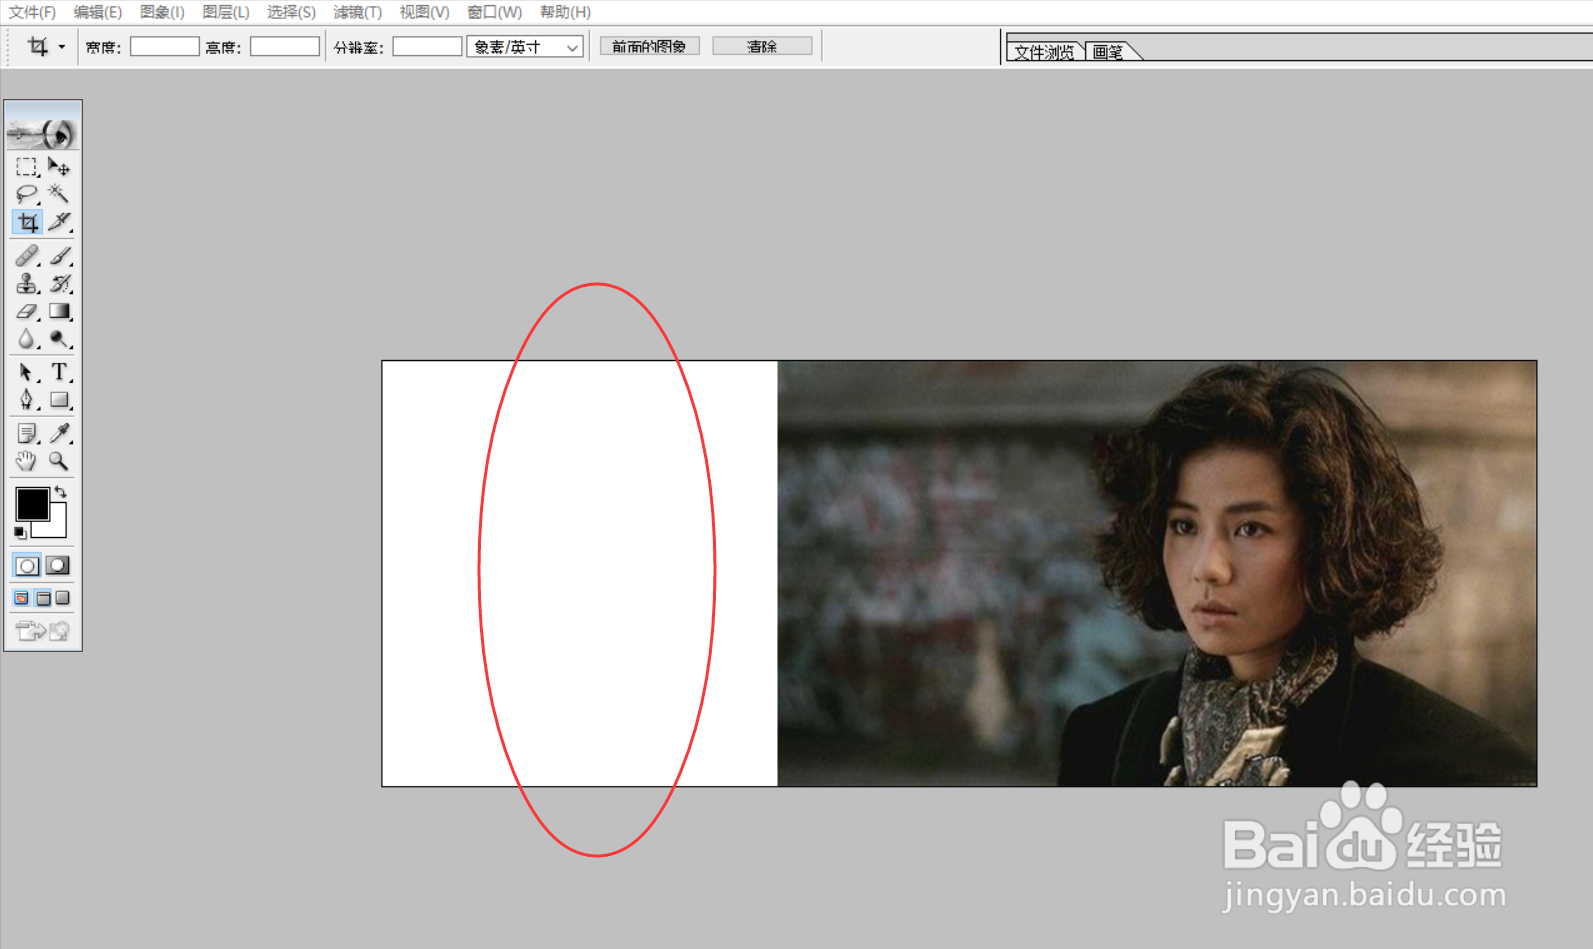Open the 选择(S) menu
1593x949 pixels.
click(291, 12)
